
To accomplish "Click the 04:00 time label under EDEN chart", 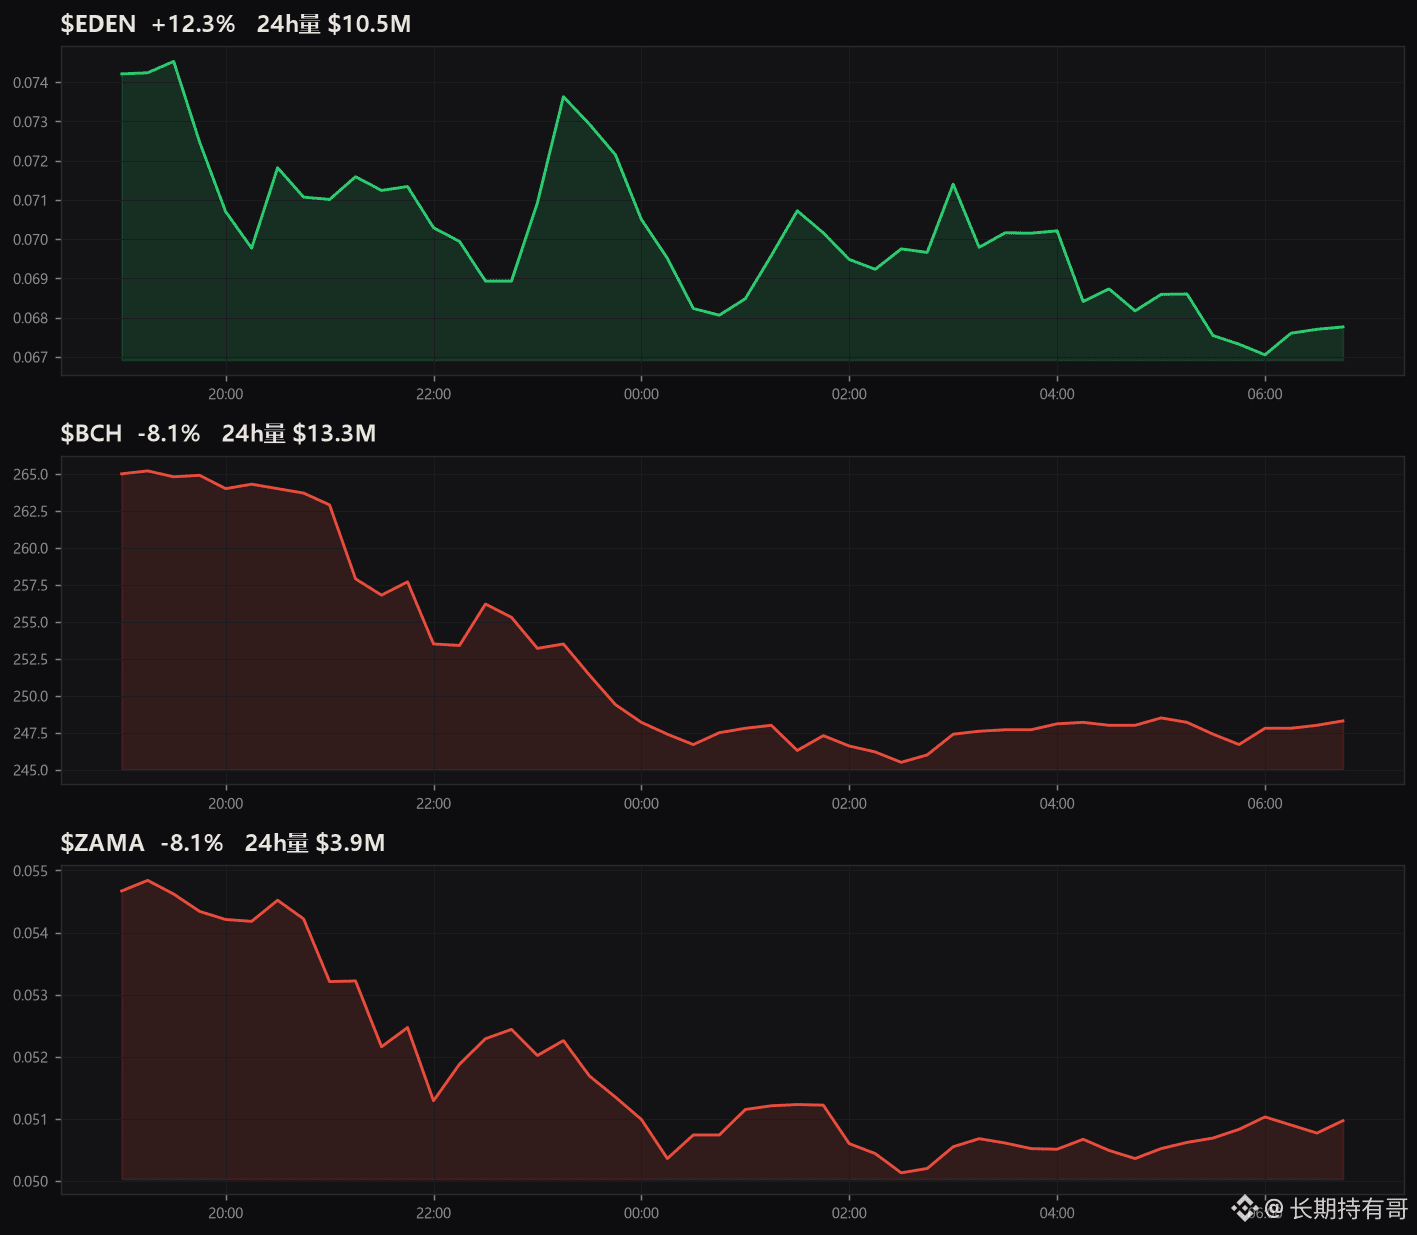I will (1057, 394).
